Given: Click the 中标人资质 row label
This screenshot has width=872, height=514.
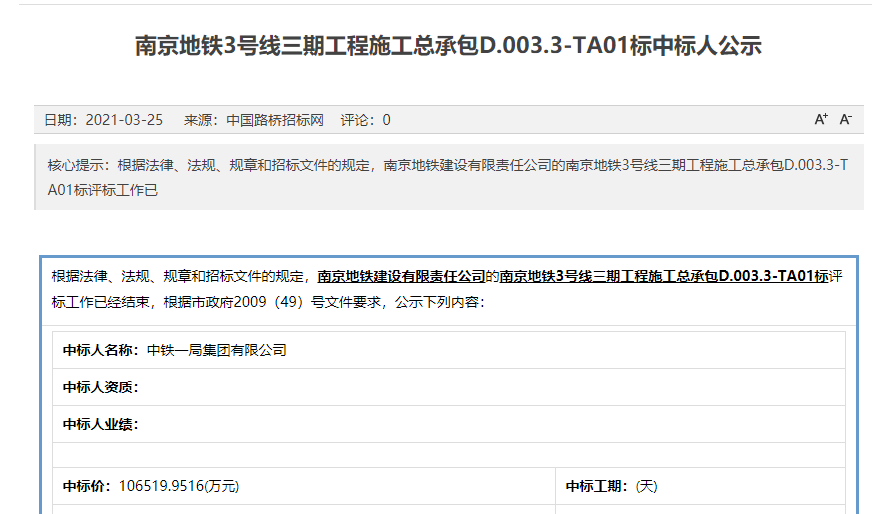Looking at the screenshot, I should [101, 387].
